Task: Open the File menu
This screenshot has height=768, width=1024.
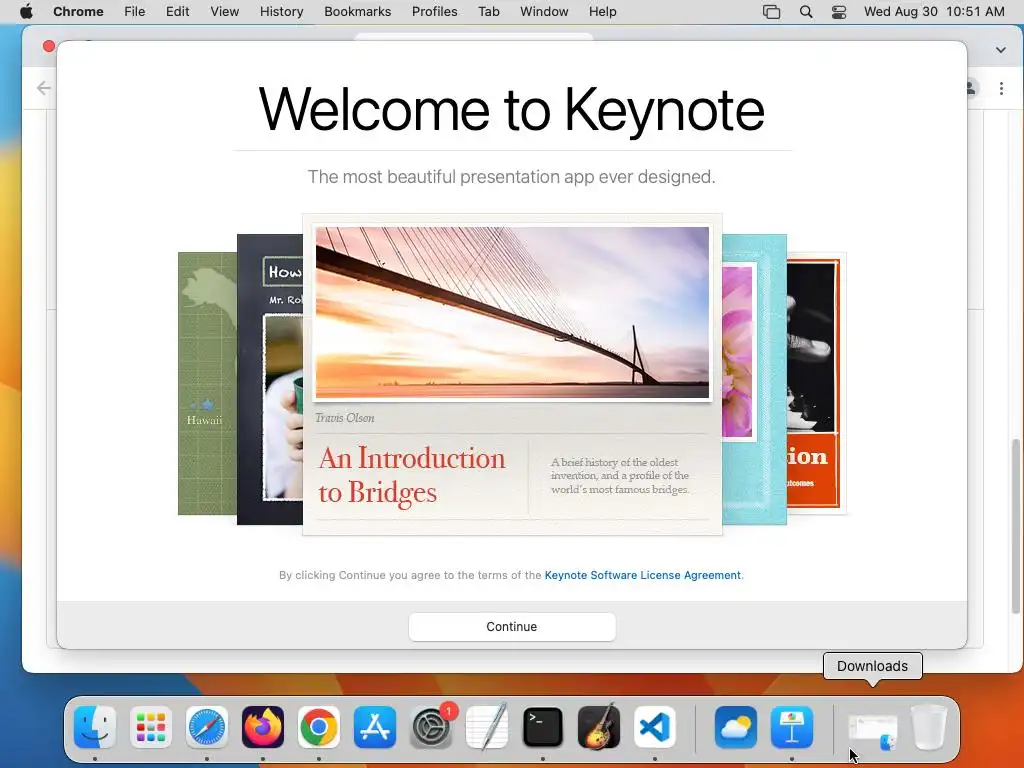Action: point(135,11)
